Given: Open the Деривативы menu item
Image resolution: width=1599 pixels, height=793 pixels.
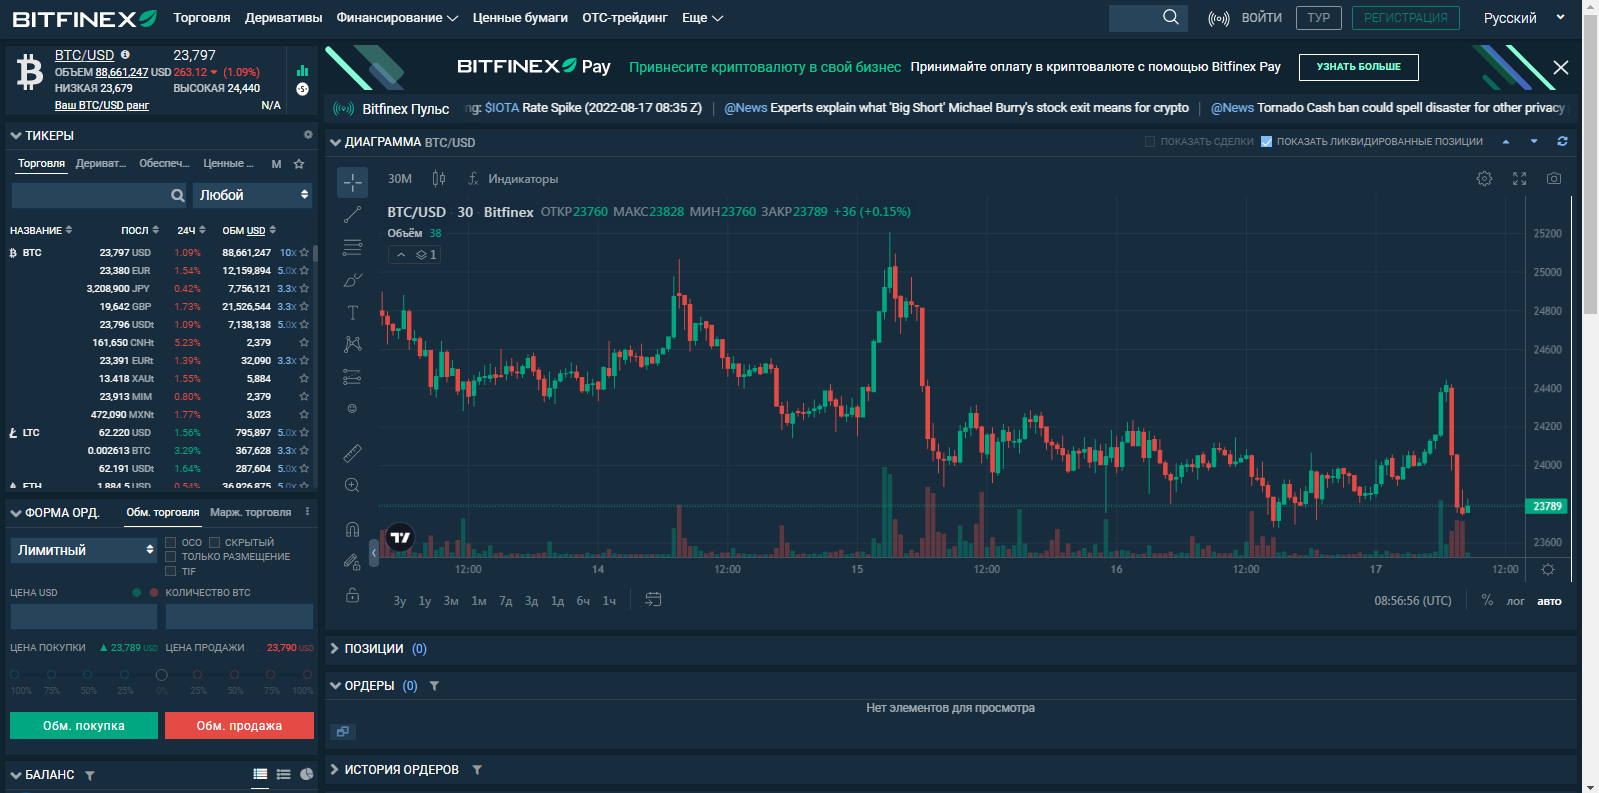Looking at the screenshot, I should pos(283,18).
